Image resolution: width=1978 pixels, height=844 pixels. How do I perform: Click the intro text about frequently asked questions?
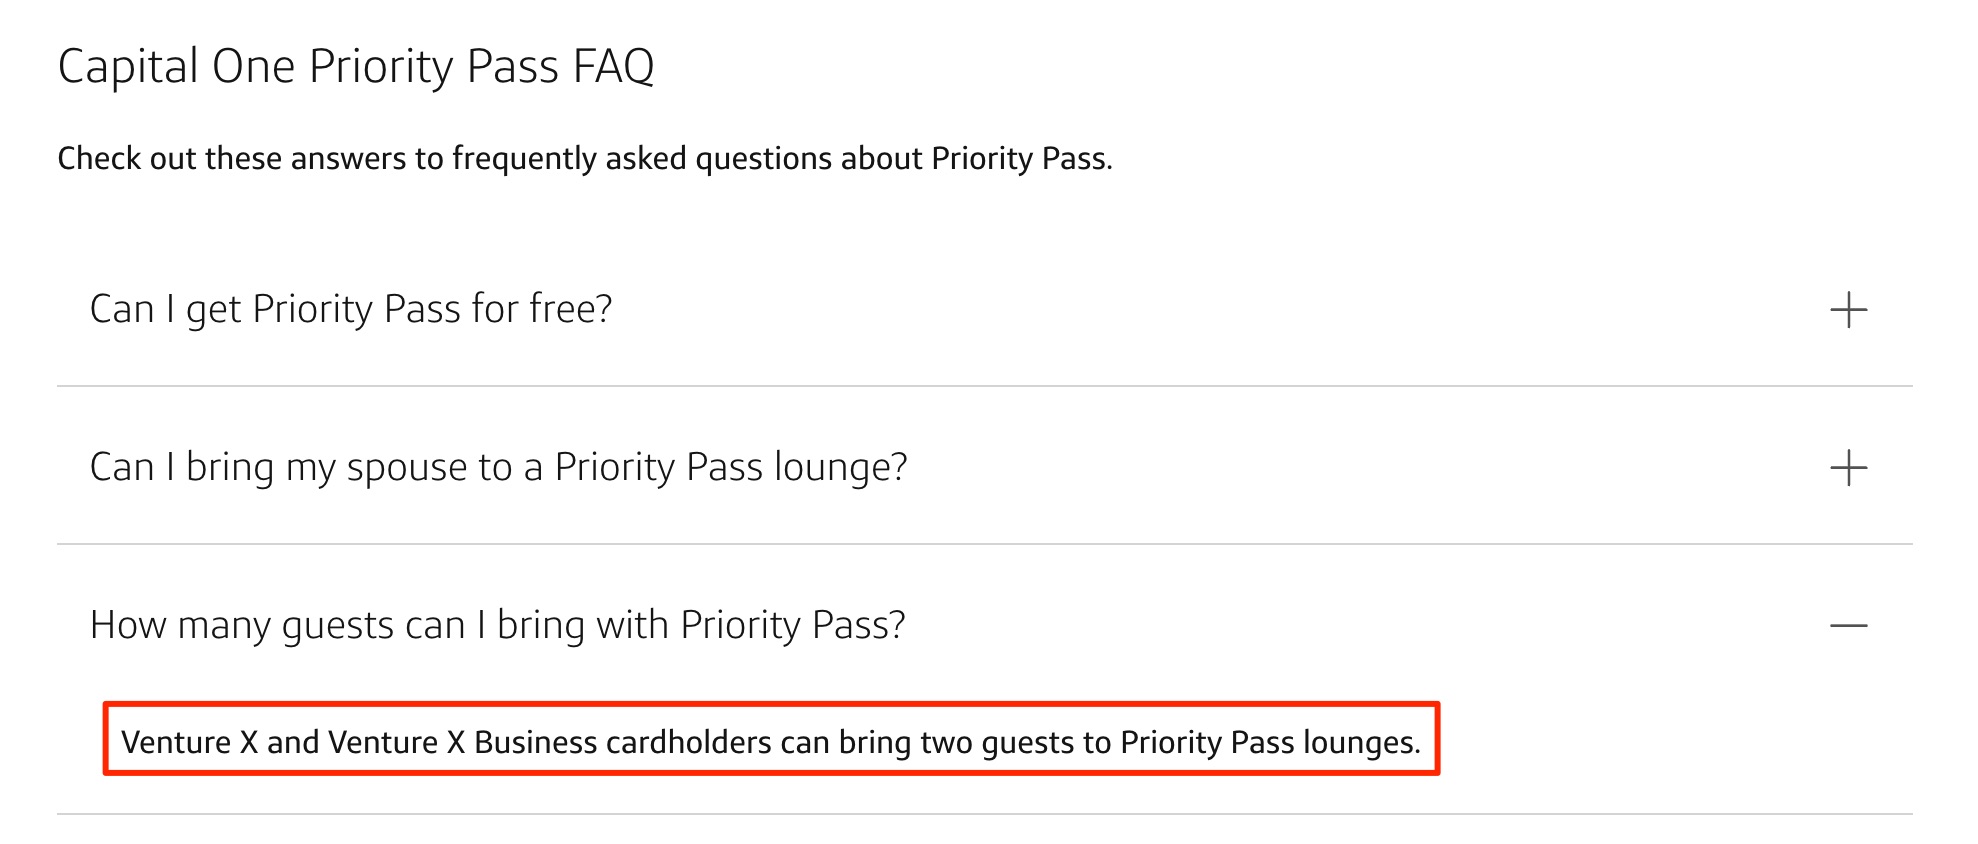(x=586, y=157)
